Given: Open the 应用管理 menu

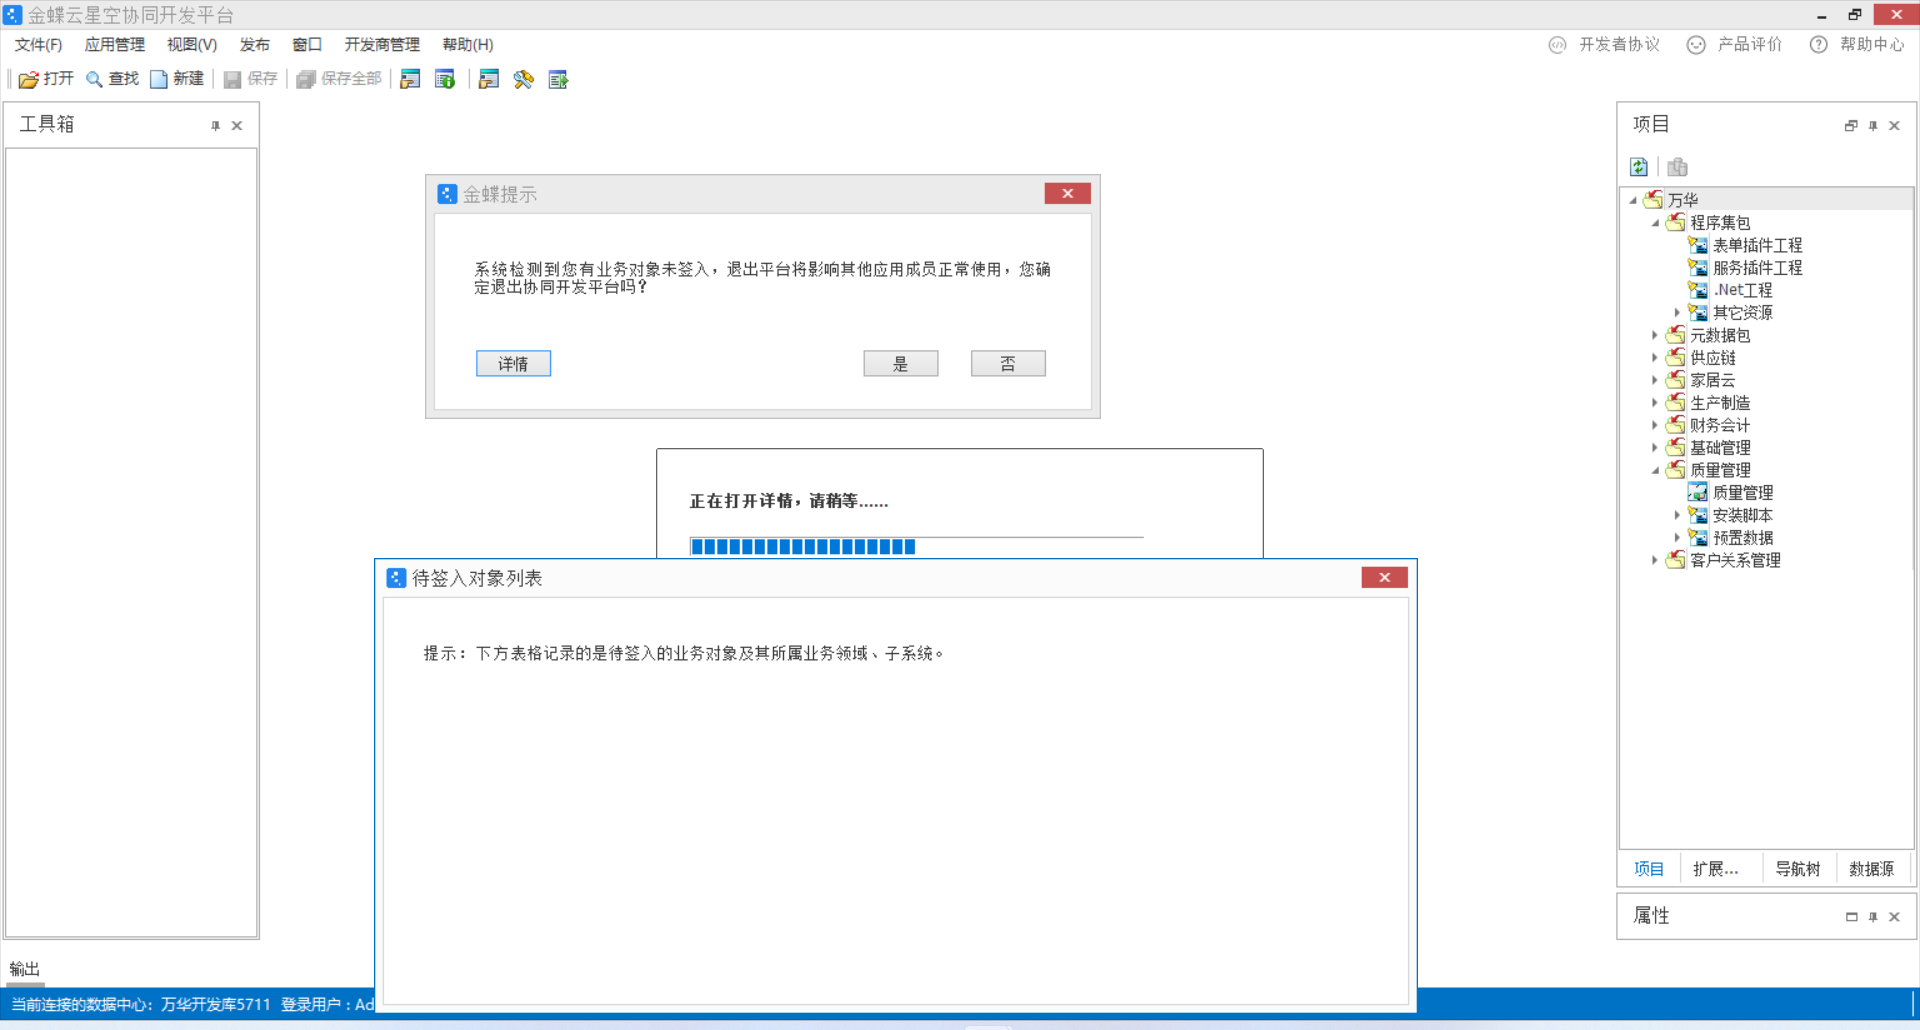Looking at the screenshot, I should tap(115, 45).
